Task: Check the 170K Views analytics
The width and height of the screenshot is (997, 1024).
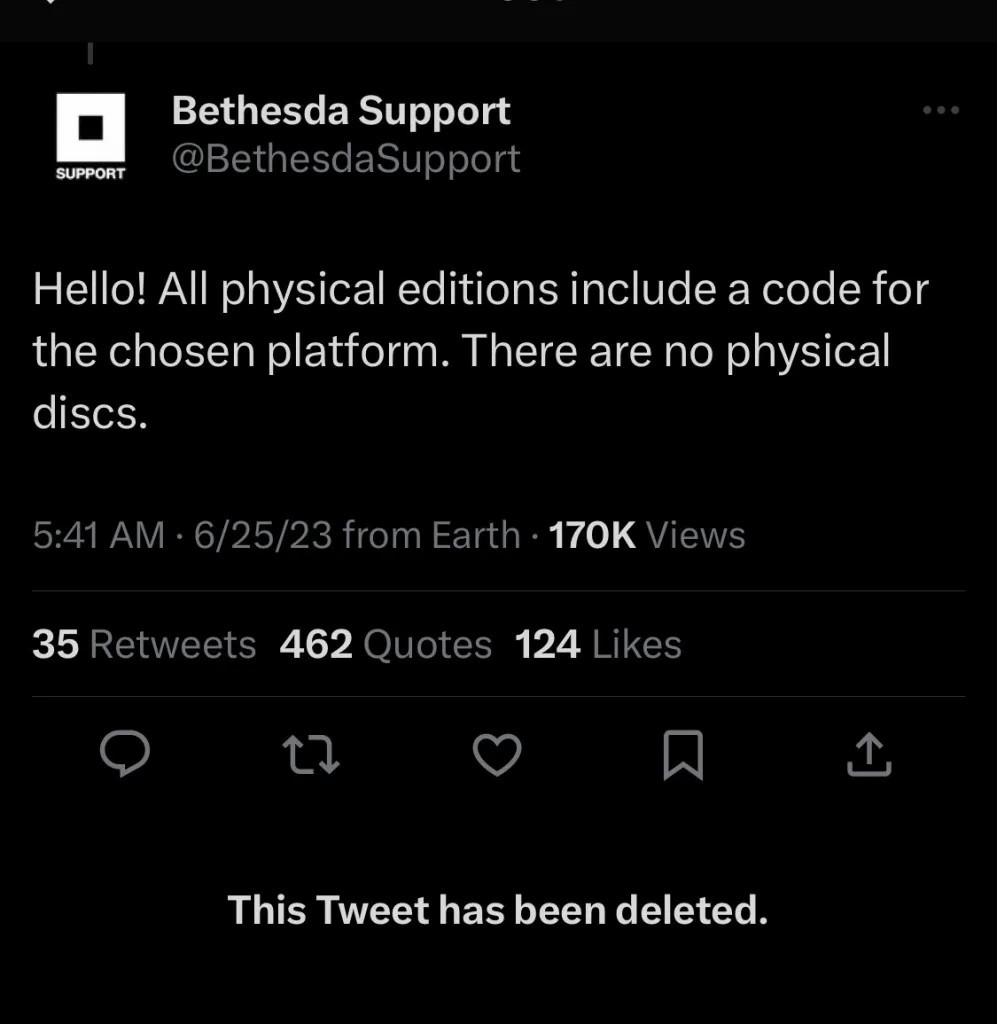Action: click(x=648, y=536)
